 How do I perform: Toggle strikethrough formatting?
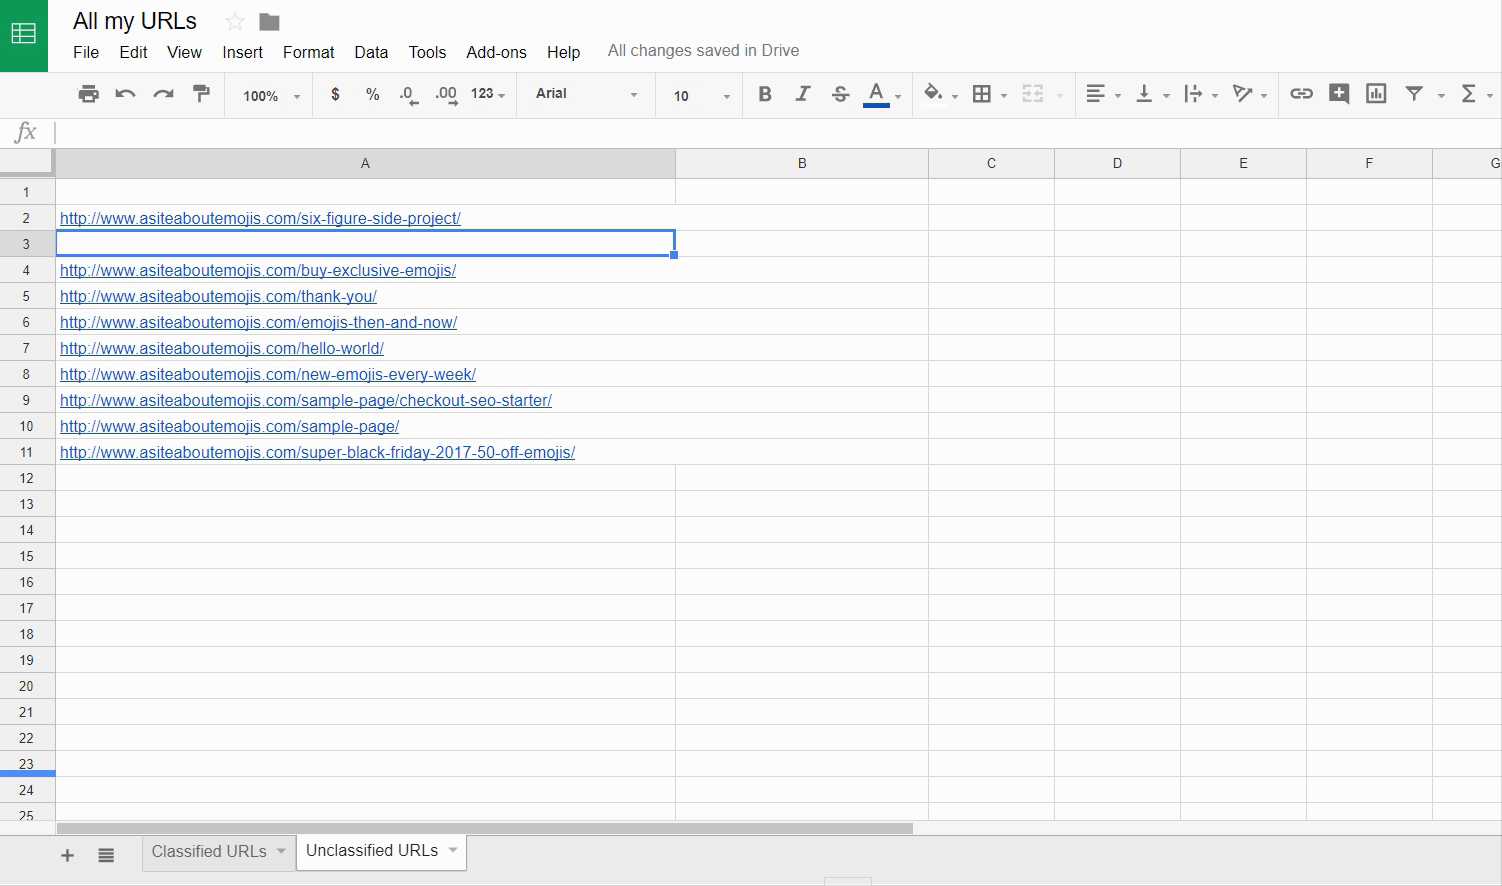(x=840, y=94)
